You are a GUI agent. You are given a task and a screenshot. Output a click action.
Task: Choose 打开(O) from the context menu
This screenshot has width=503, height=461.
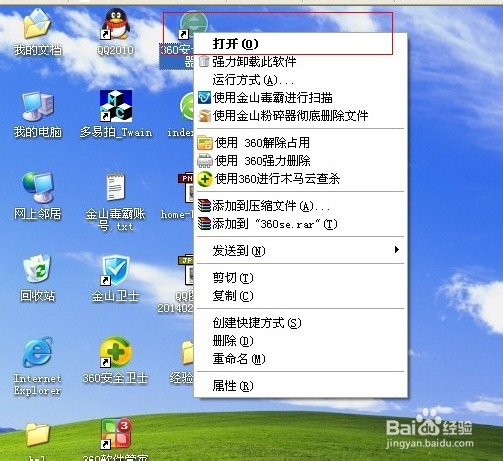coord(300,44)
